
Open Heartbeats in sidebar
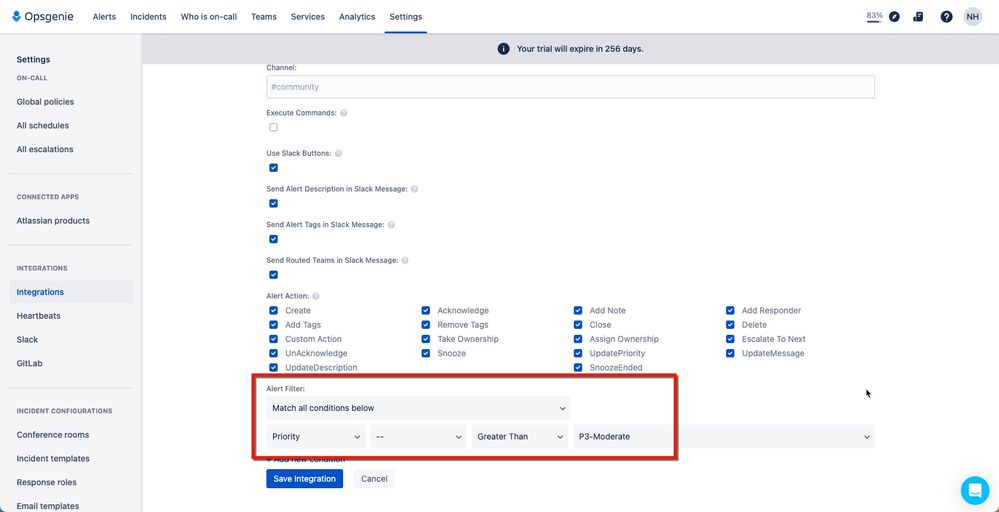click(38, 316)
